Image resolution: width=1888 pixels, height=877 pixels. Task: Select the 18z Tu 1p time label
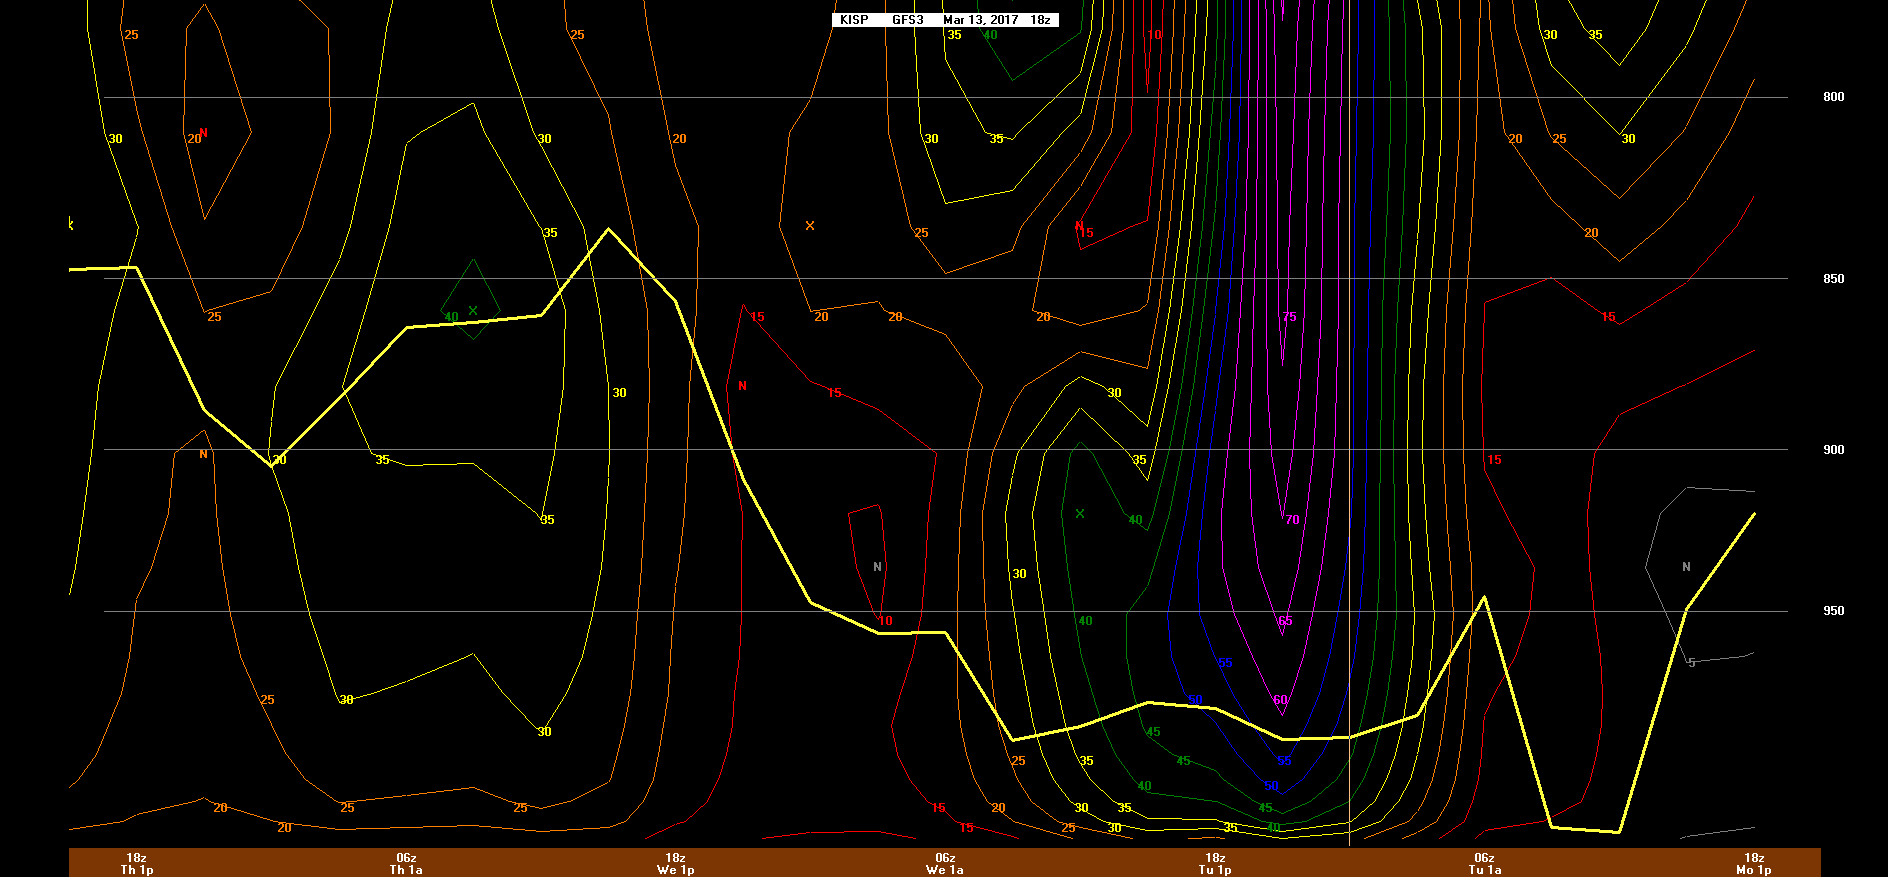click(x=1215, y=863)
